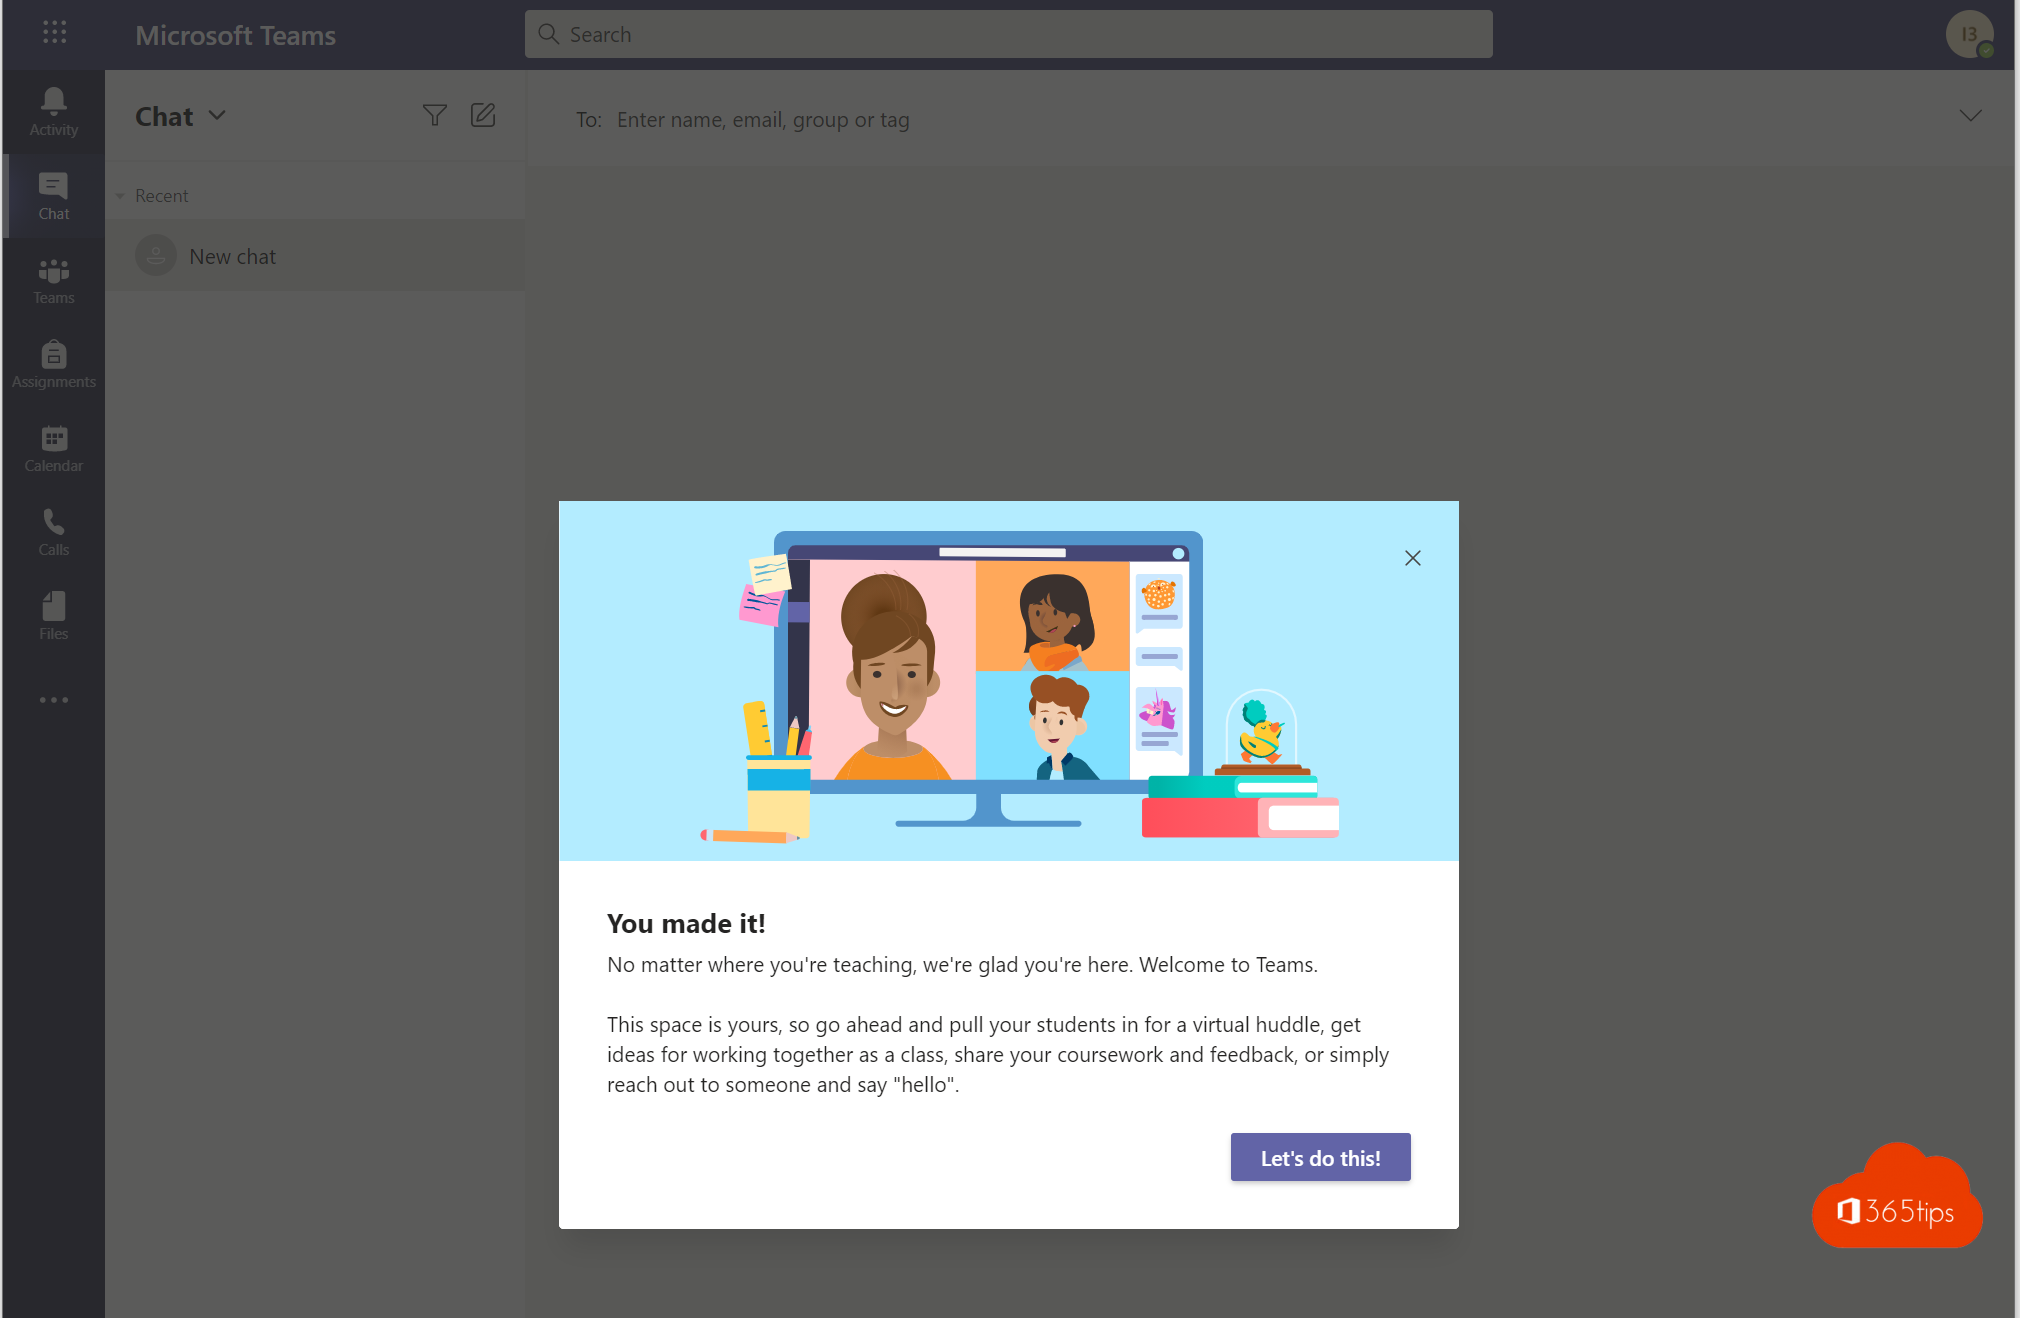The image size is (2020, 1318).
Task: Open the Teams icon in sidebar
Action: [x=53, y=278]
